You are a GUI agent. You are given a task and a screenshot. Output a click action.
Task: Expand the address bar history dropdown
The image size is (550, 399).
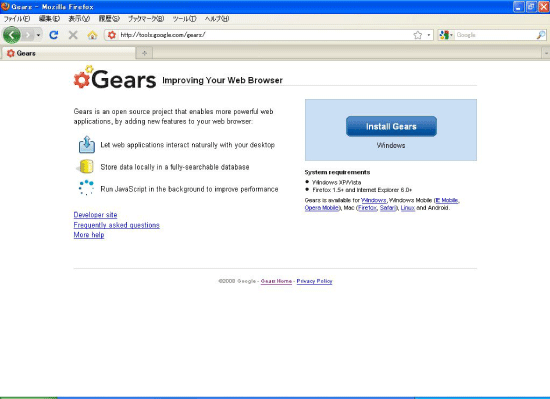click(x=429, y=35)
